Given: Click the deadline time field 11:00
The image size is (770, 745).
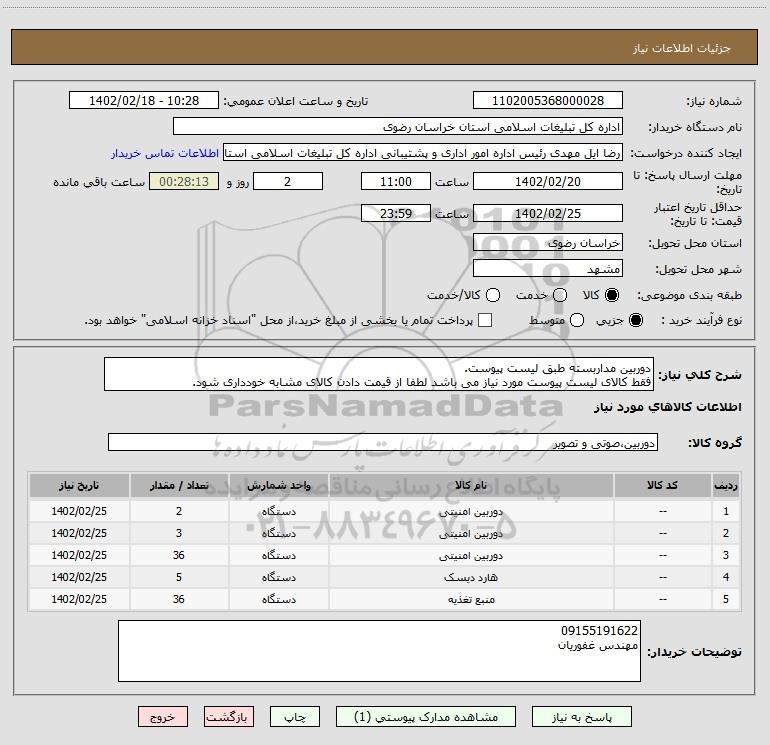Looking at the screenshot, I should [396, 181].
